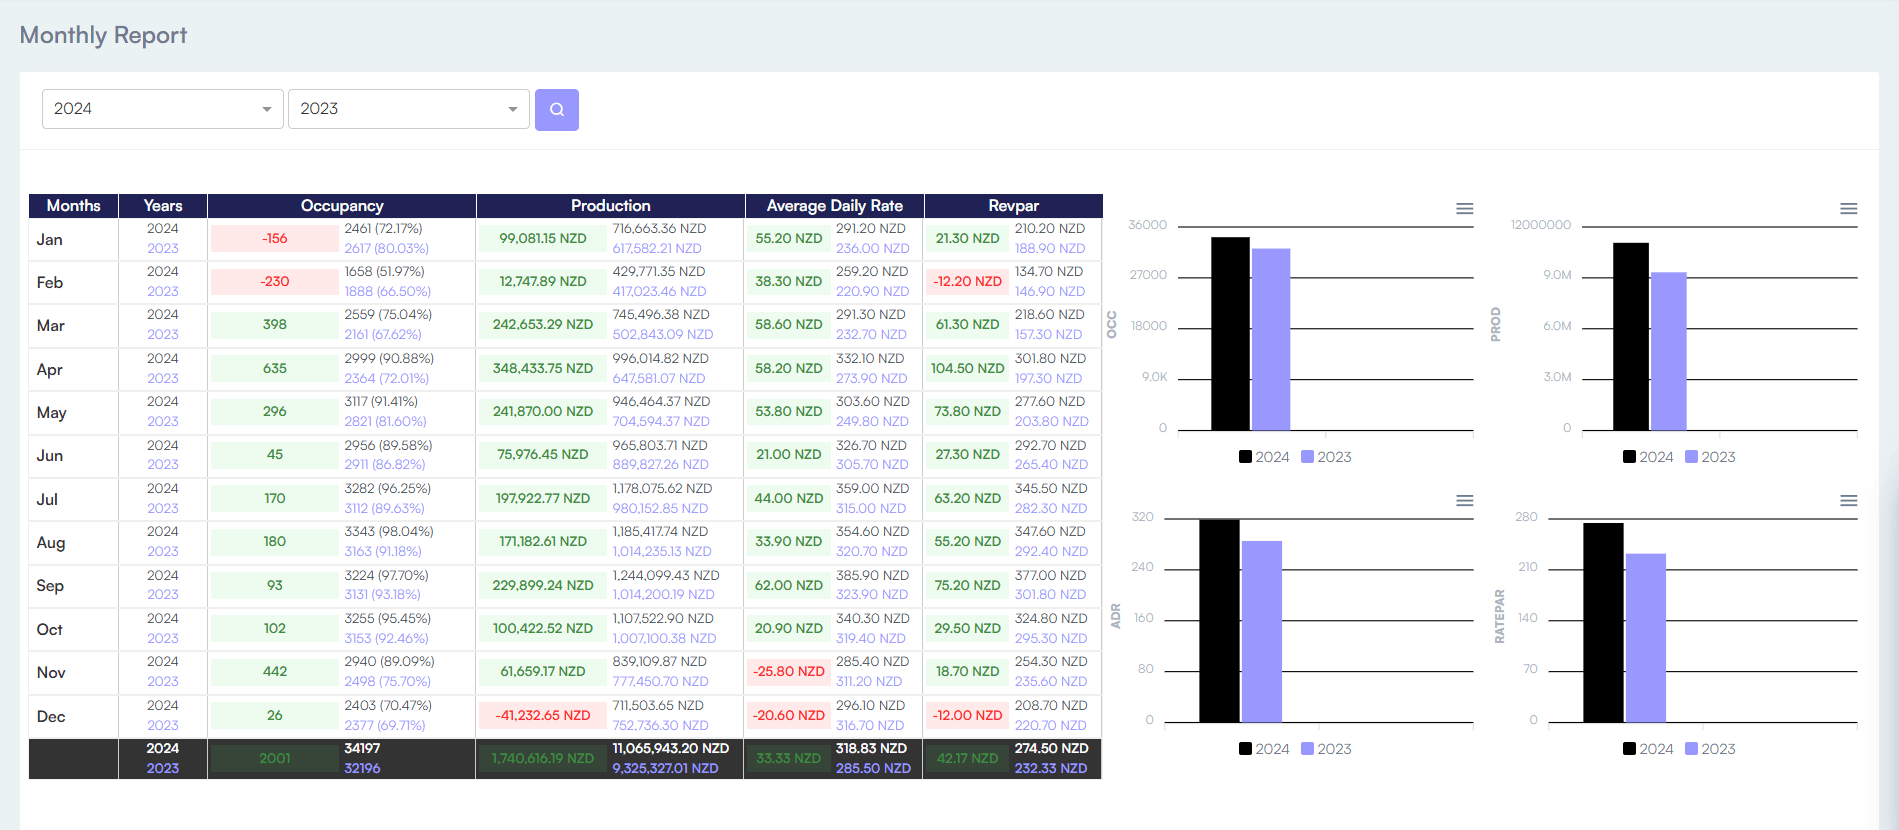The image size is (1899, 830).
Task: Toggle 2024 series in ADR chart legend
Action: tap(1264, 749)
